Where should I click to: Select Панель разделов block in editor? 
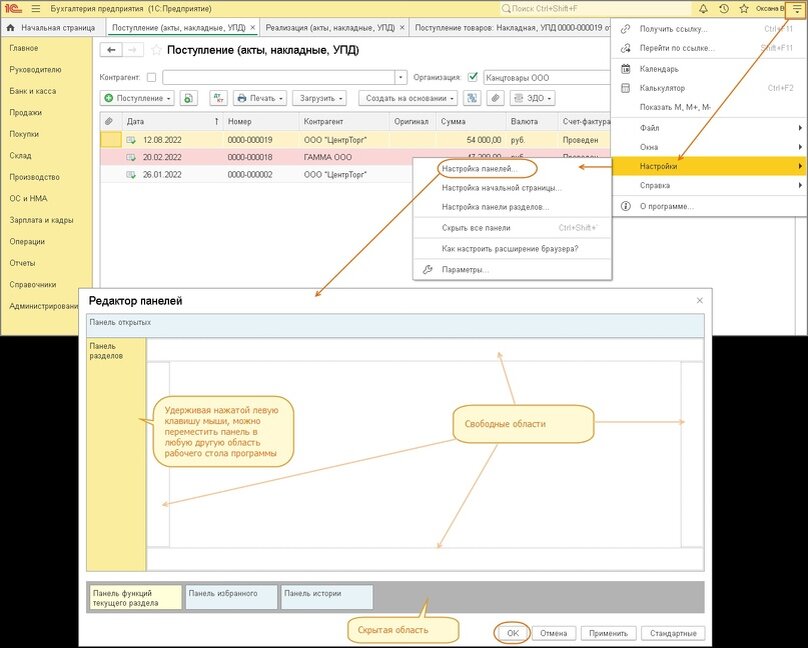[116, 454]
